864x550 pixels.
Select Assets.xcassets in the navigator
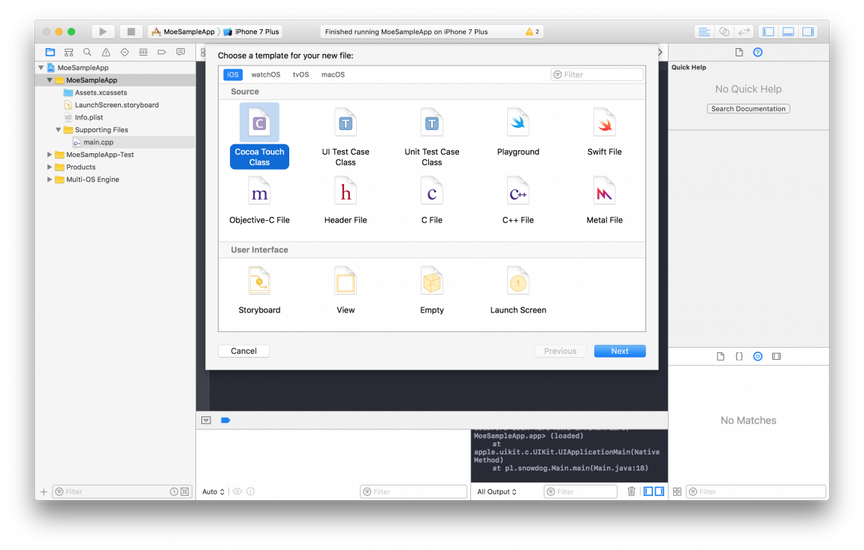pyautogui.click(x=101, y=93)
